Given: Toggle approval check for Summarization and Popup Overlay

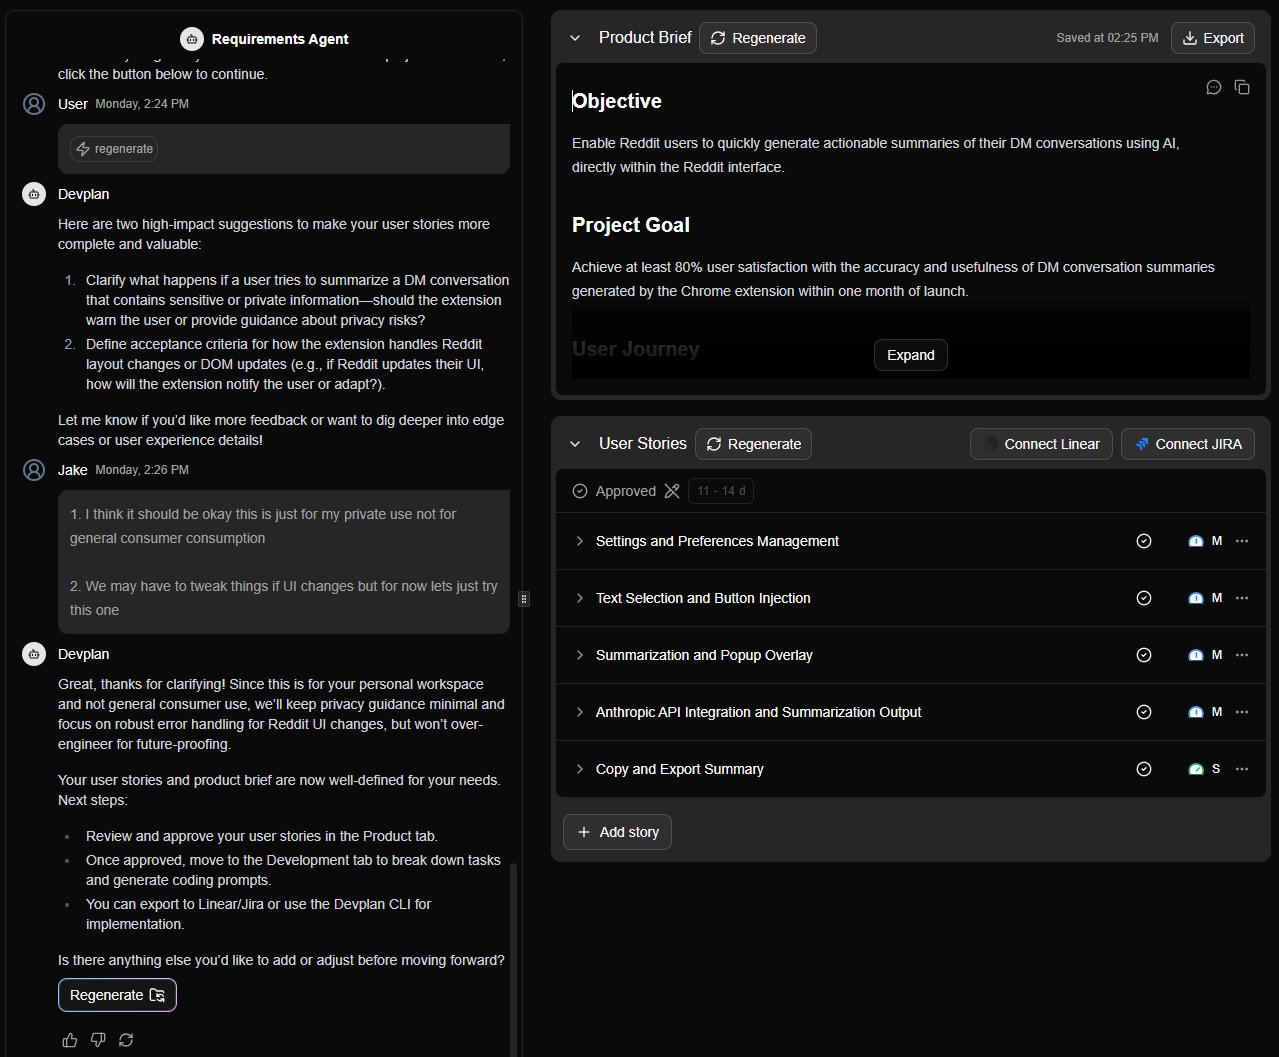Looking at the screenshot, I should (x=1144, y=655).
